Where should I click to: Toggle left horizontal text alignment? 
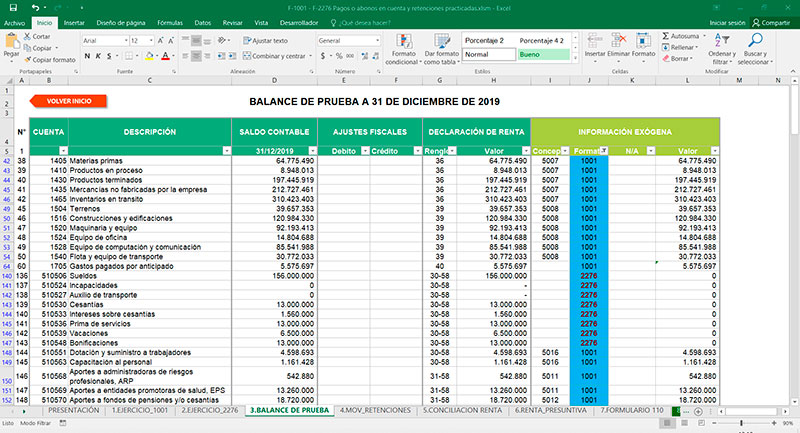[185, 56]
